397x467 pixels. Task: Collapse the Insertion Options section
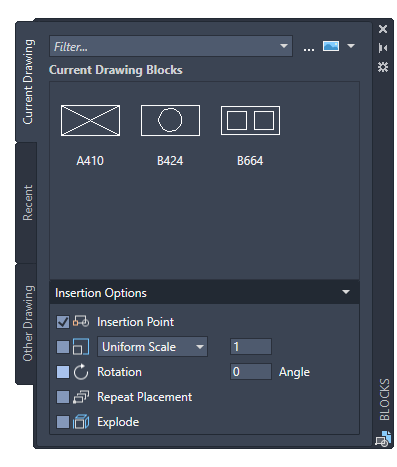click(346, 292)
